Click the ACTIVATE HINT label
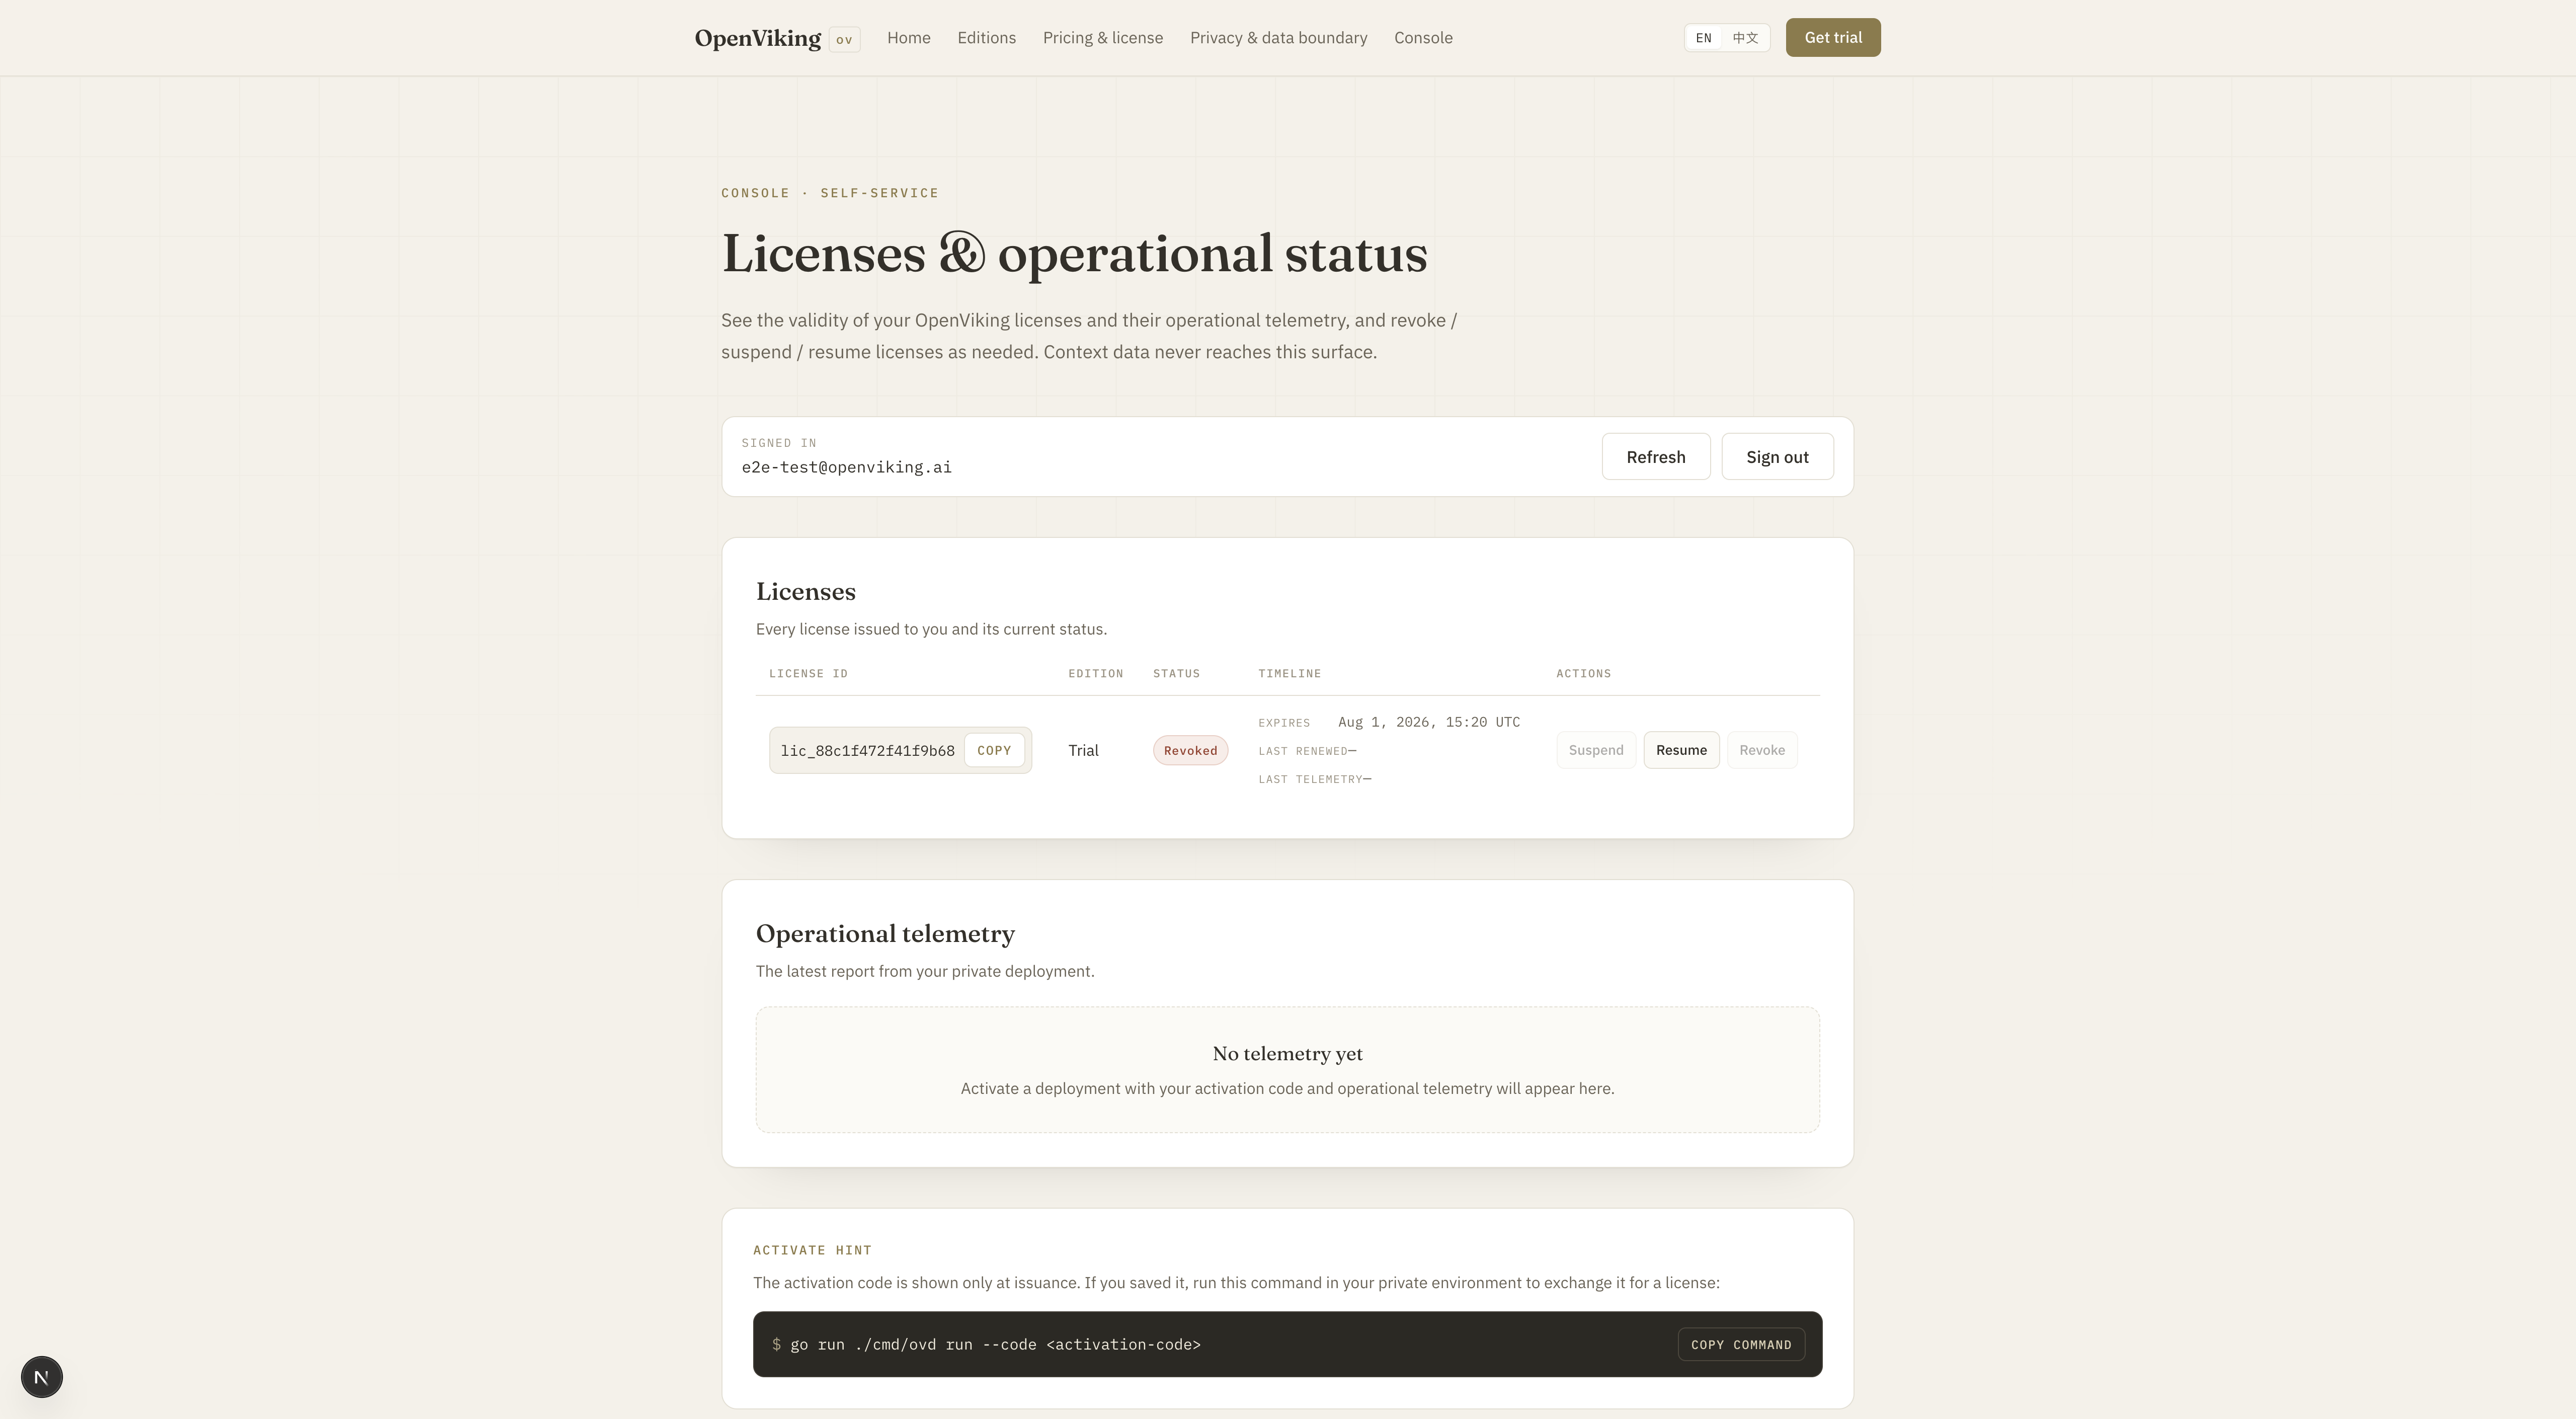2576x1419 pixels. pyautogui.click(x=812, y=1250)
